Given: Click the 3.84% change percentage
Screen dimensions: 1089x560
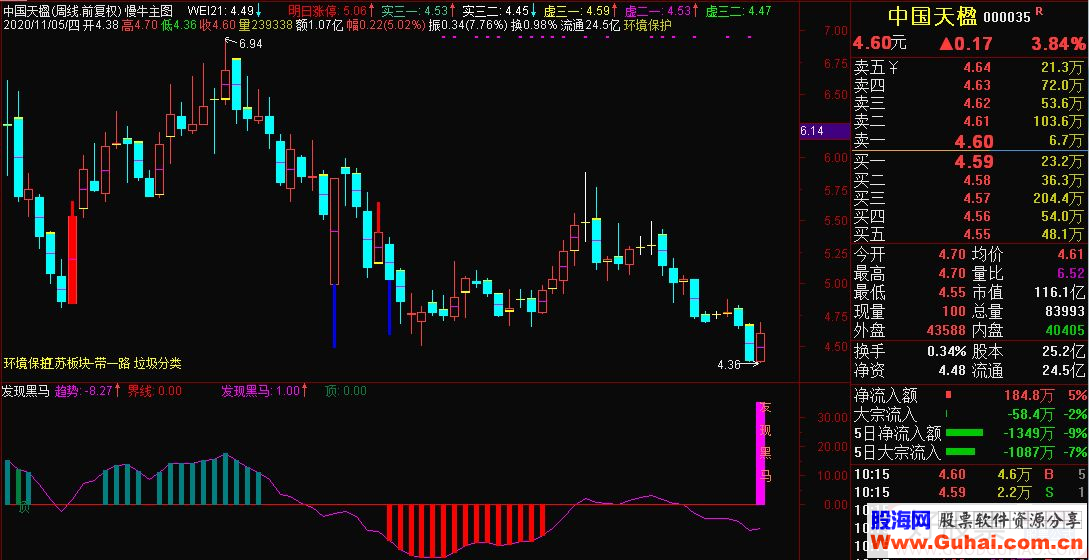Looking at the screenshot, I should tap(1057, 44).
